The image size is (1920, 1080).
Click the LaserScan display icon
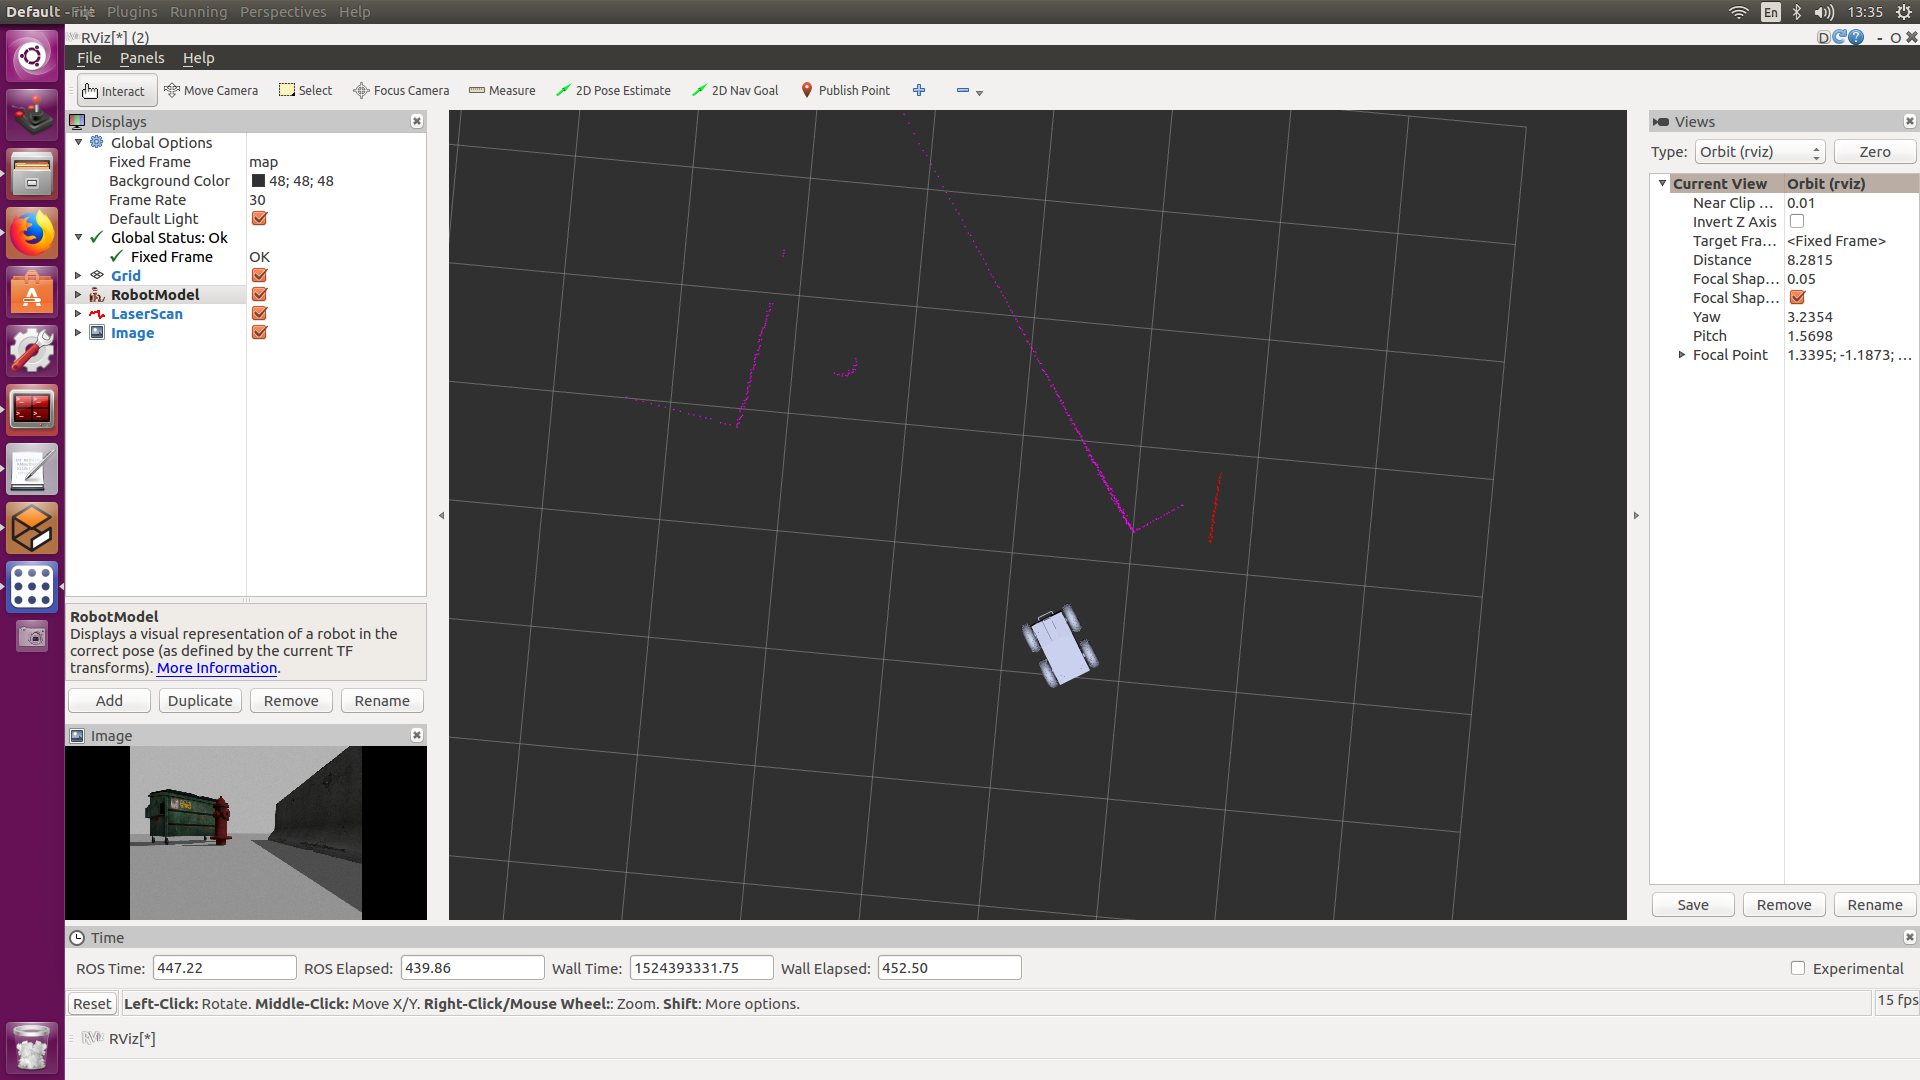(x=97, y=313)
